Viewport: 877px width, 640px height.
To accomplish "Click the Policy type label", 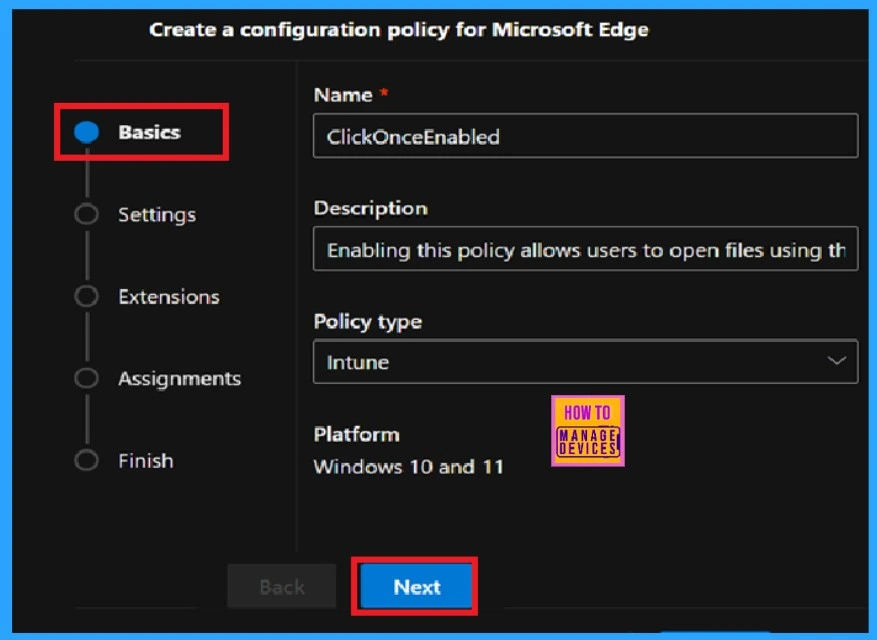I will 368,322.
